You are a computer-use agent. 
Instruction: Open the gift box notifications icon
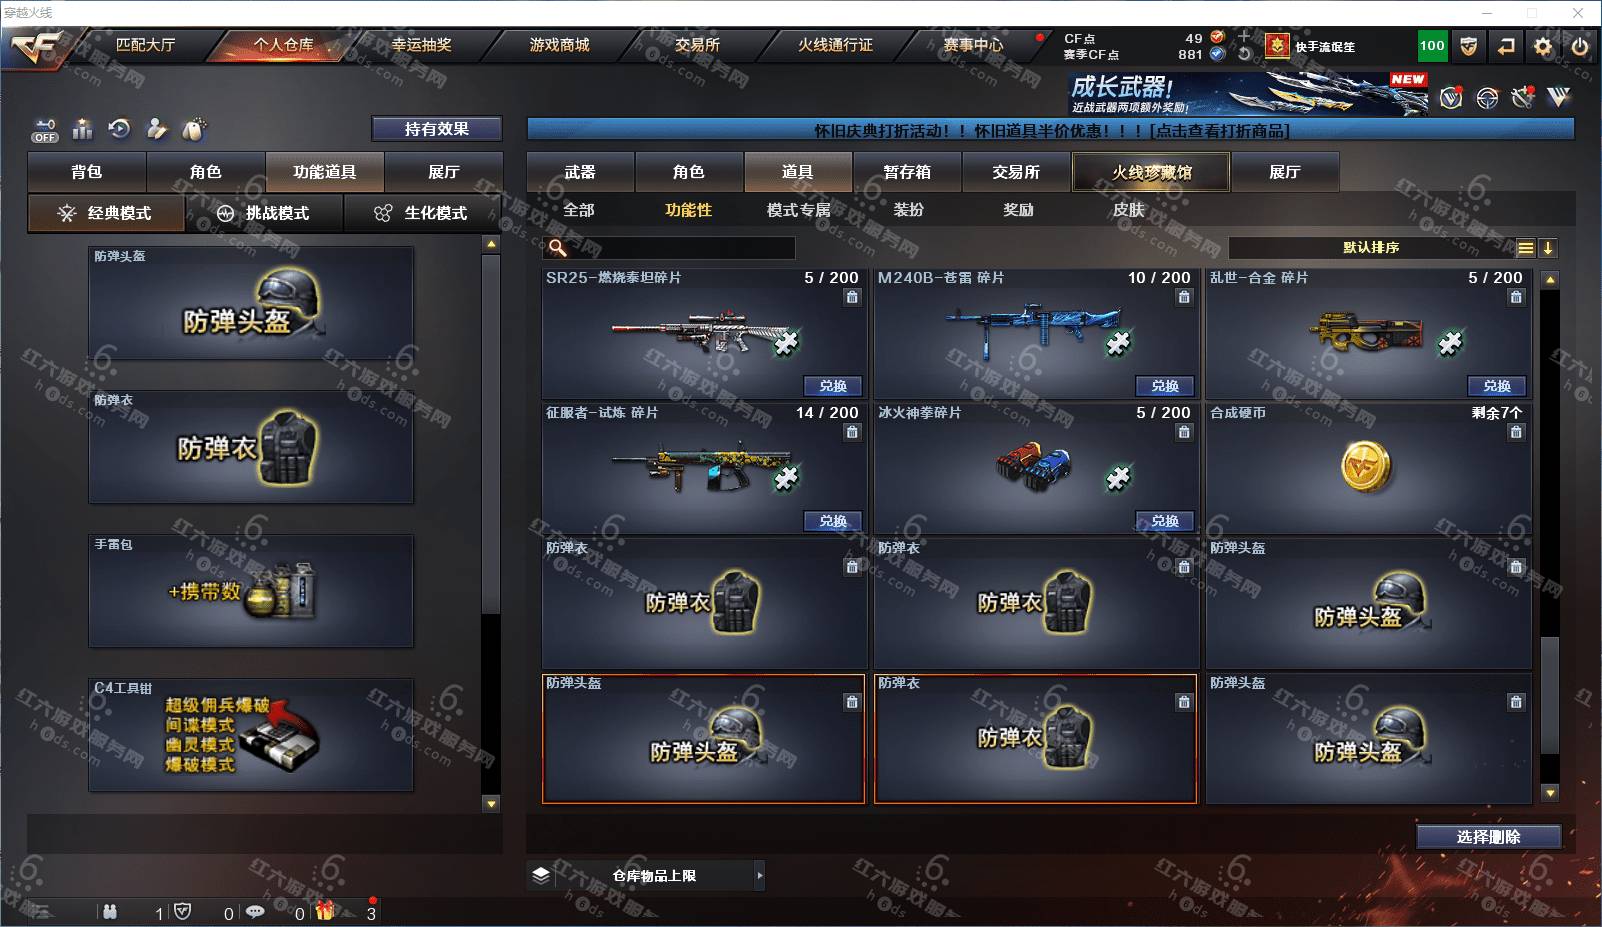325,911
